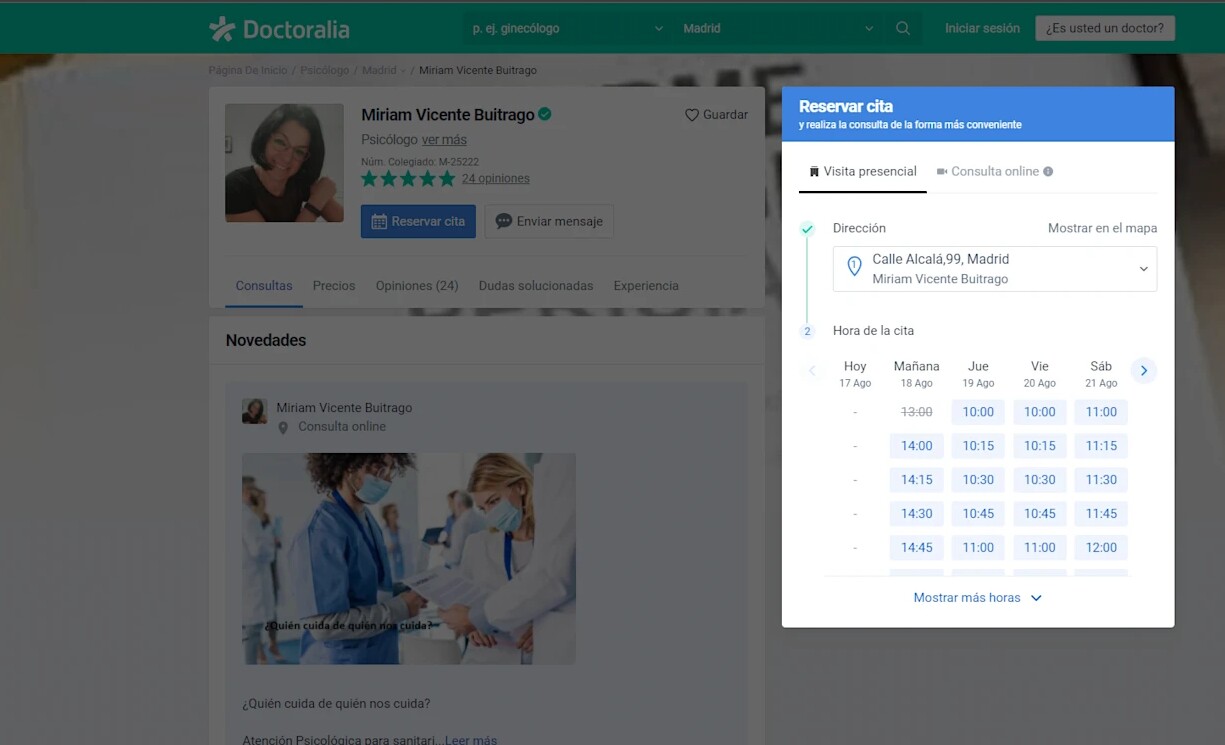Switch to the Precios tab
Screen dimensions: 1225x745
[x=333, y=286]
